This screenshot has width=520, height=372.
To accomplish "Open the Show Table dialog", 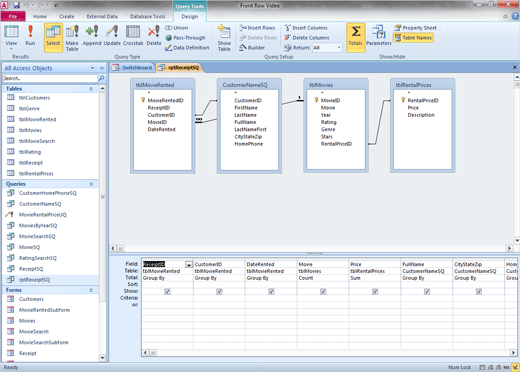I will pyautogui.click(x=224, y=37).
